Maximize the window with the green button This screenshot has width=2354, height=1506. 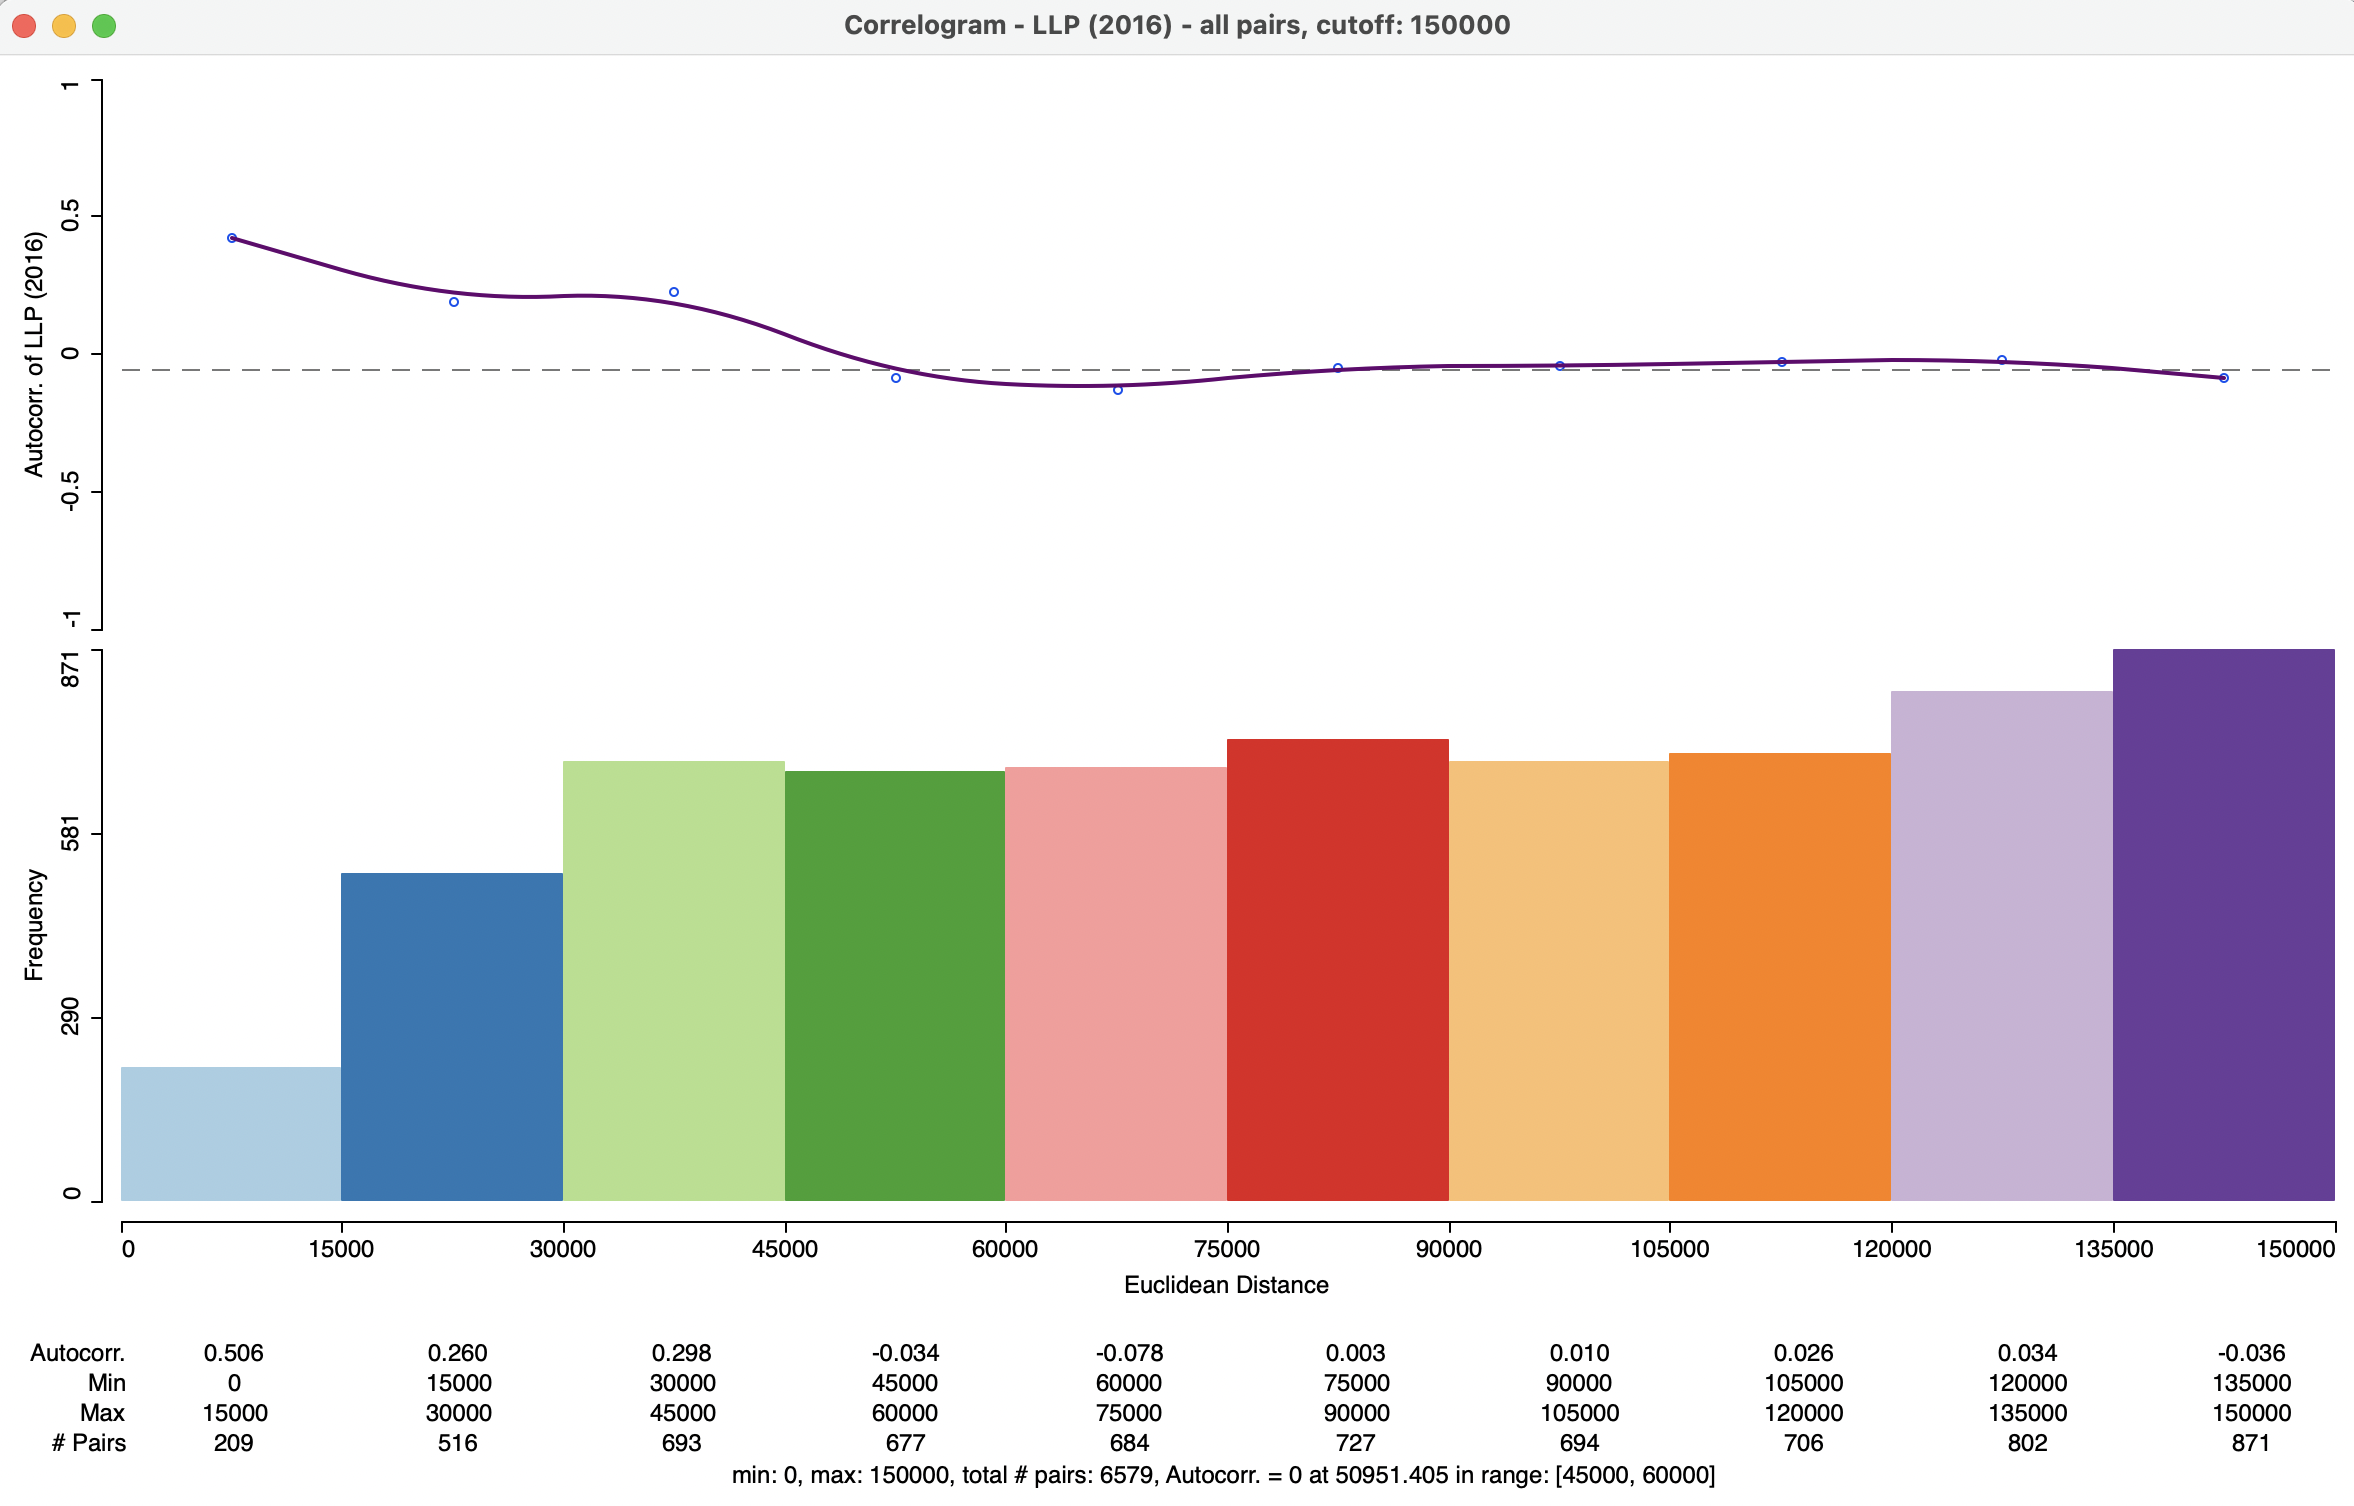pyautogui.click(x=104, y=26)
